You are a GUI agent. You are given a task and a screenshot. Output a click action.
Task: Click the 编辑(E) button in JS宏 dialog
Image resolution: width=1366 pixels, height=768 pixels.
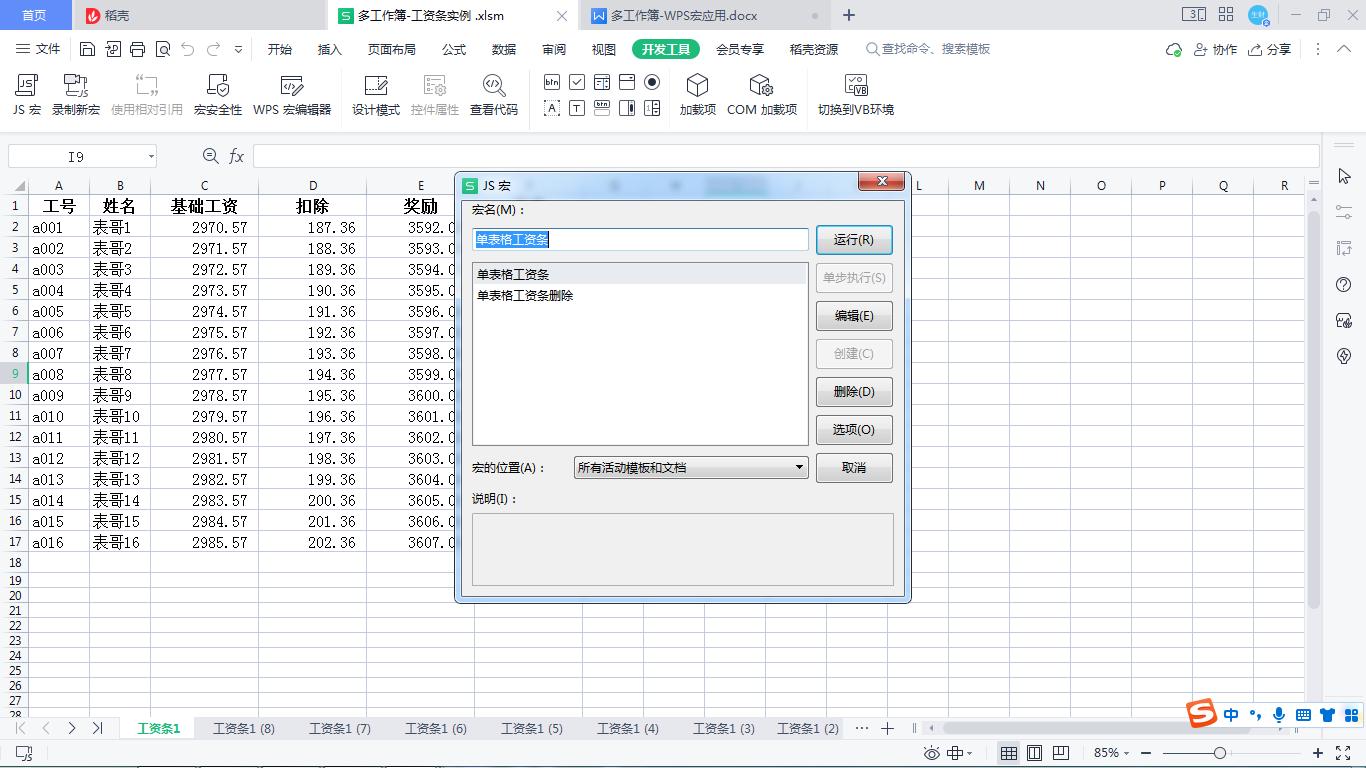click(854, 316)
